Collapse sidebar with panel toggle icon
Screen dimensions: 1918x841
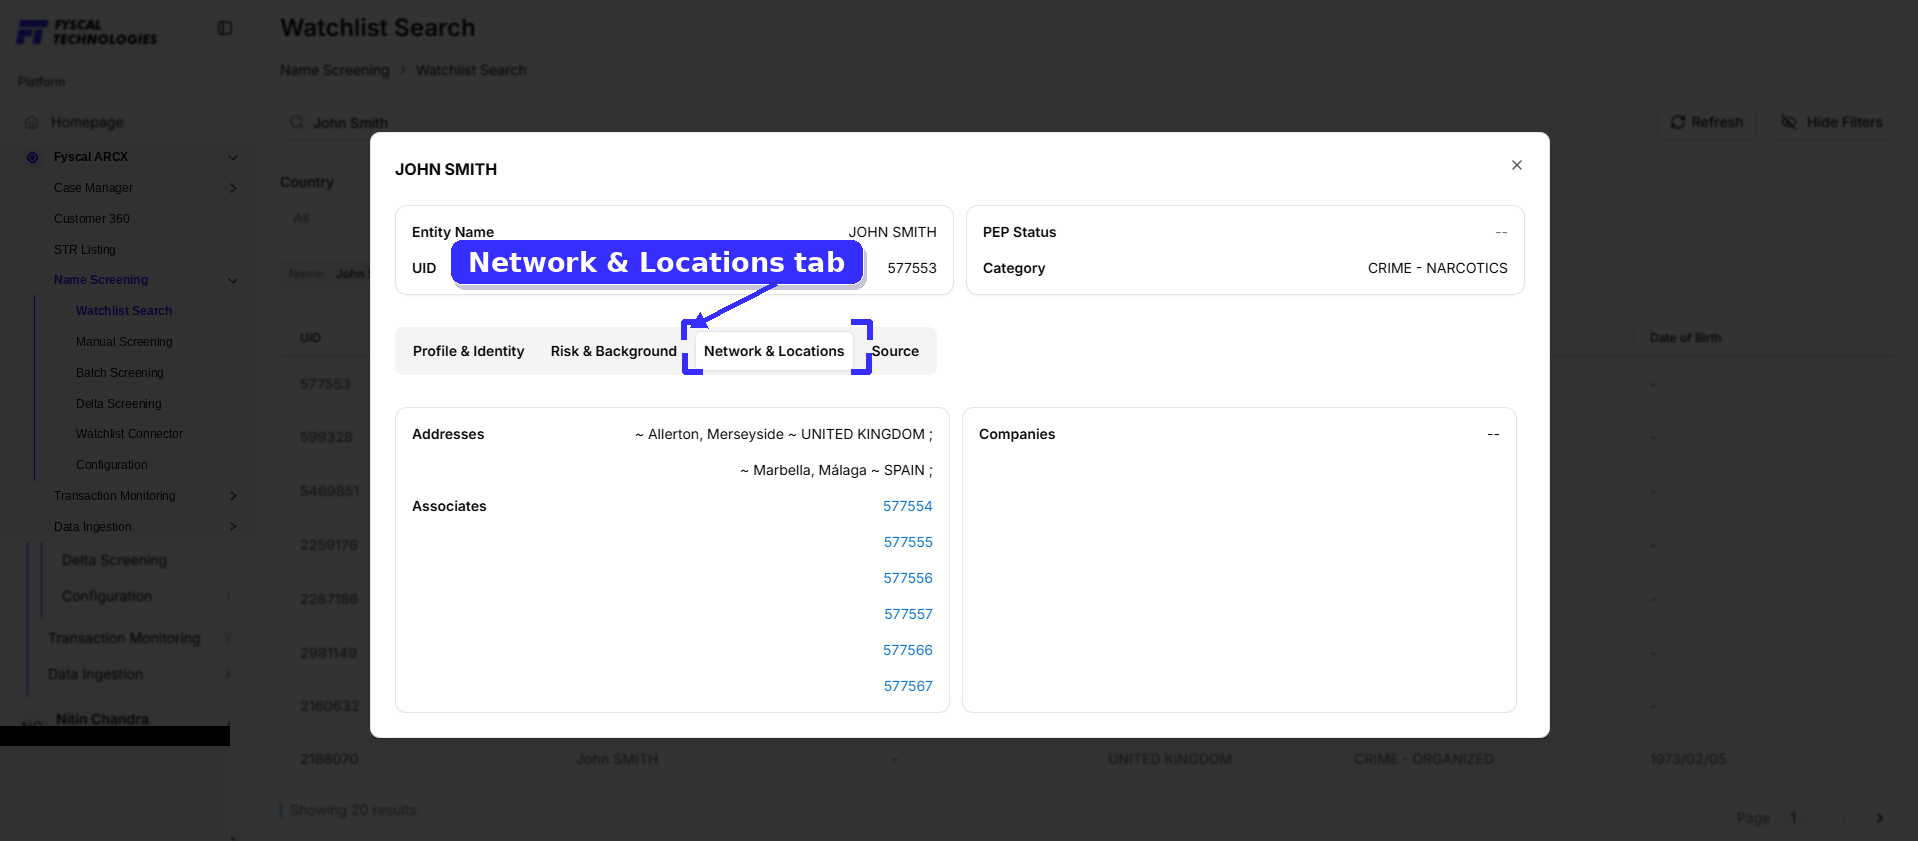(225, 28)
